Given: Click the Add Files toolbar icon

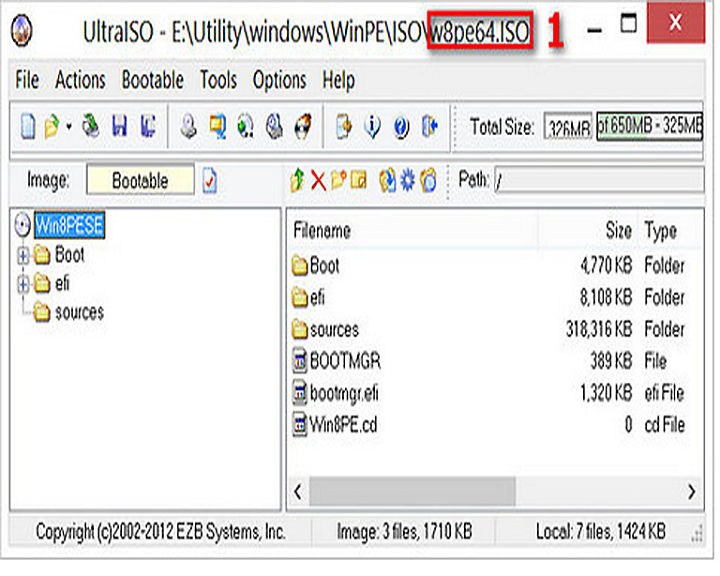Looking at the screenshot, I should (343, 126).
